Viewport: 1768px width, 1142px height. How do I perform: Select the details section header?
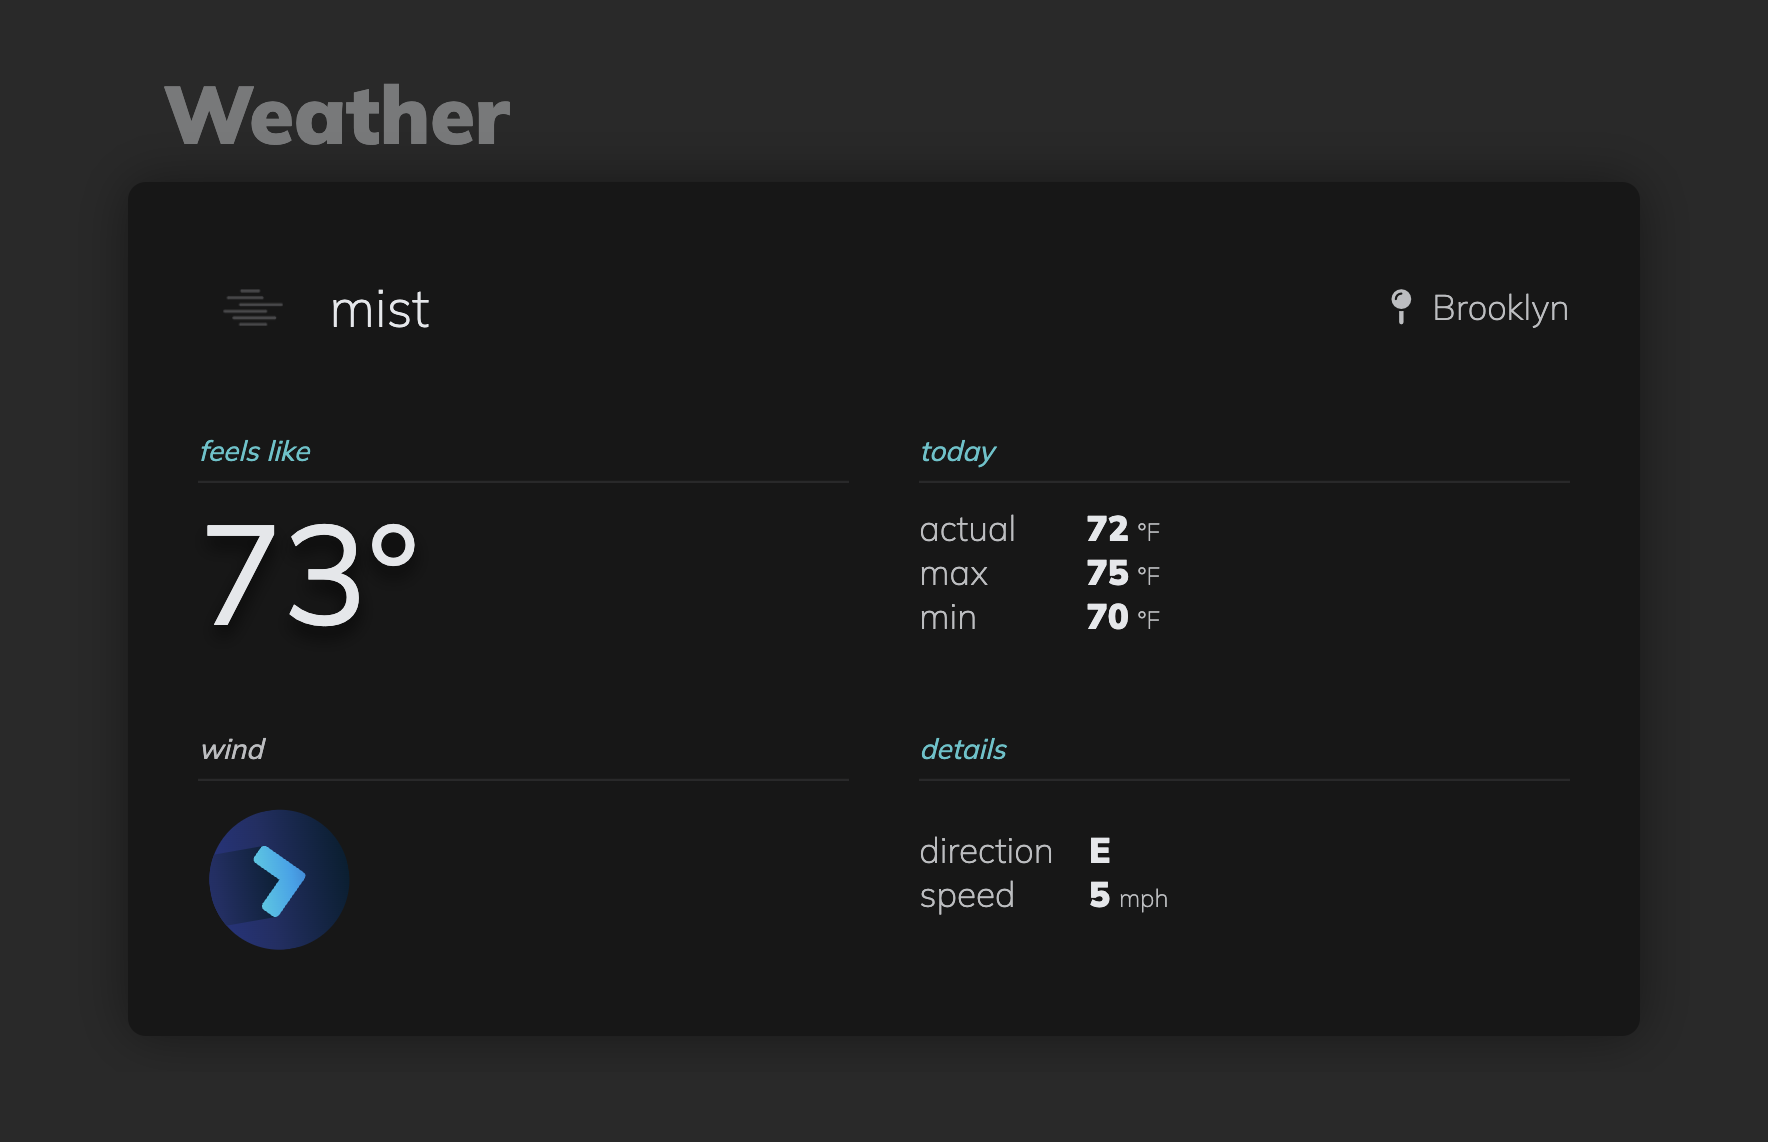point(963,749)
